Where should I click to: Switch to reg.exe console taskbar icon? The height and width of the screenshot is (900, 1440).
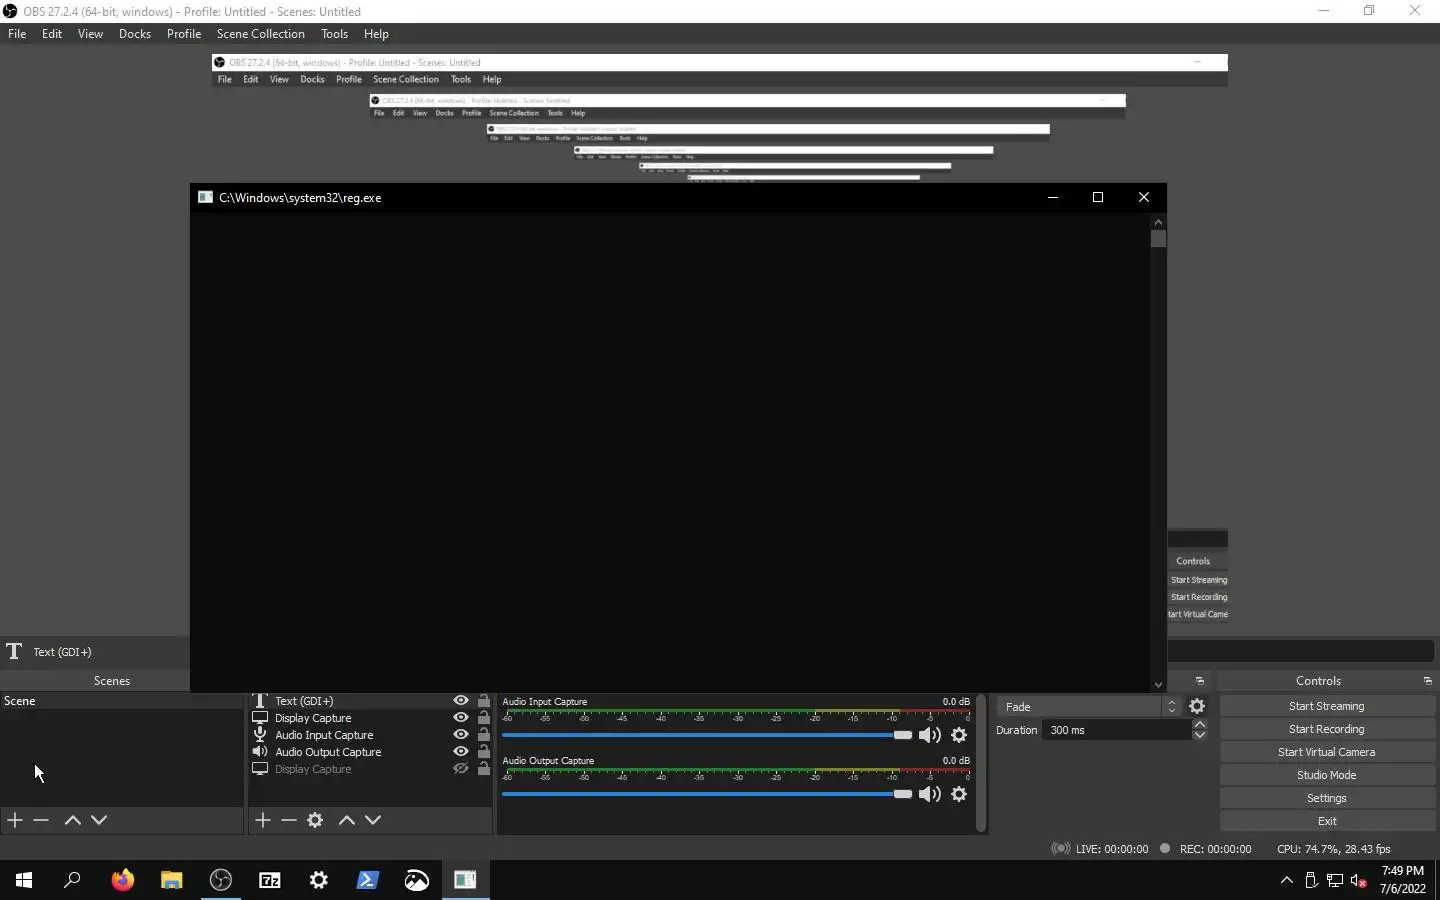click(x=466, y=880)
